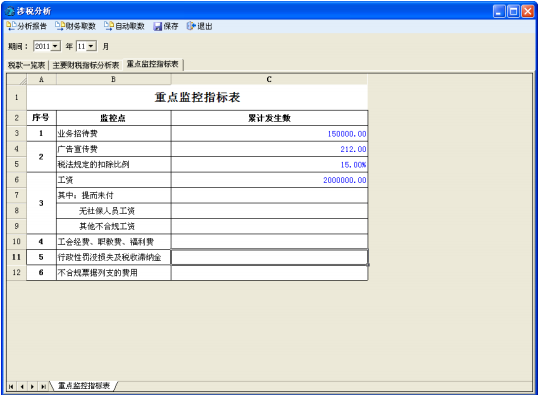This screenshot has height=395, width=538.
Task: Open the month 11 dropdown
Action: pos(91,46)
